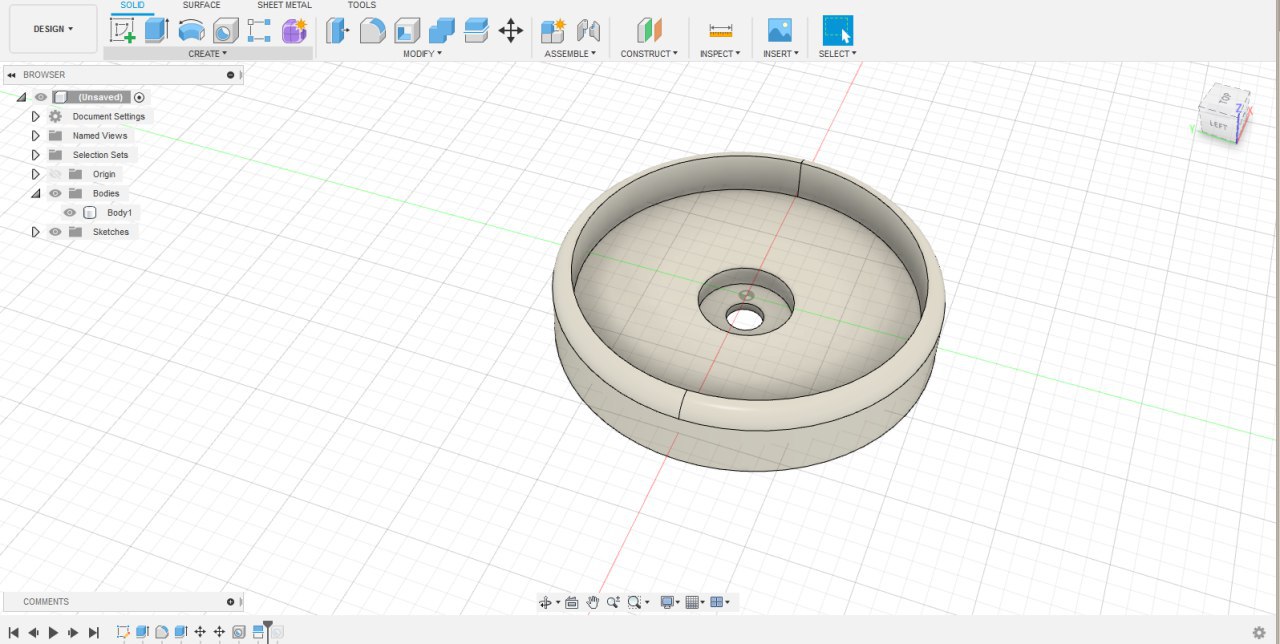Open the Measure tool under Inspect
1280x644 pixels.
(x=720, y=30)
